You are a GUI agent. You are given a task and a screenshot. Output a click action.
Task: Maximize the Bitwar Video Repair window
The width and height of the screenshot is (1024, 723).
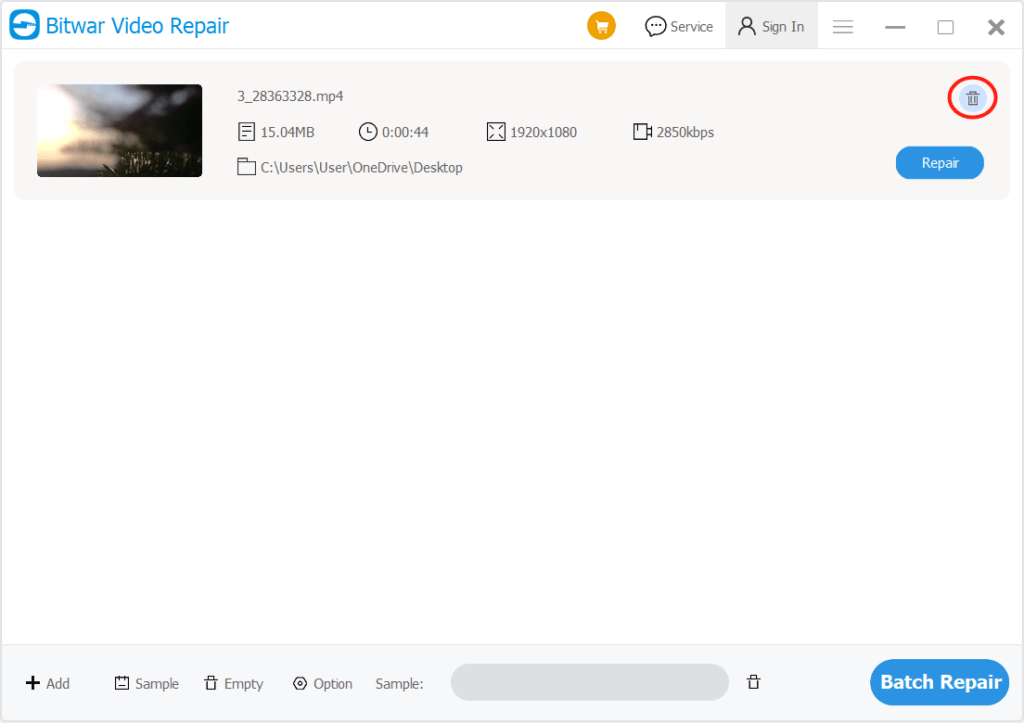(x=945, y=27)
